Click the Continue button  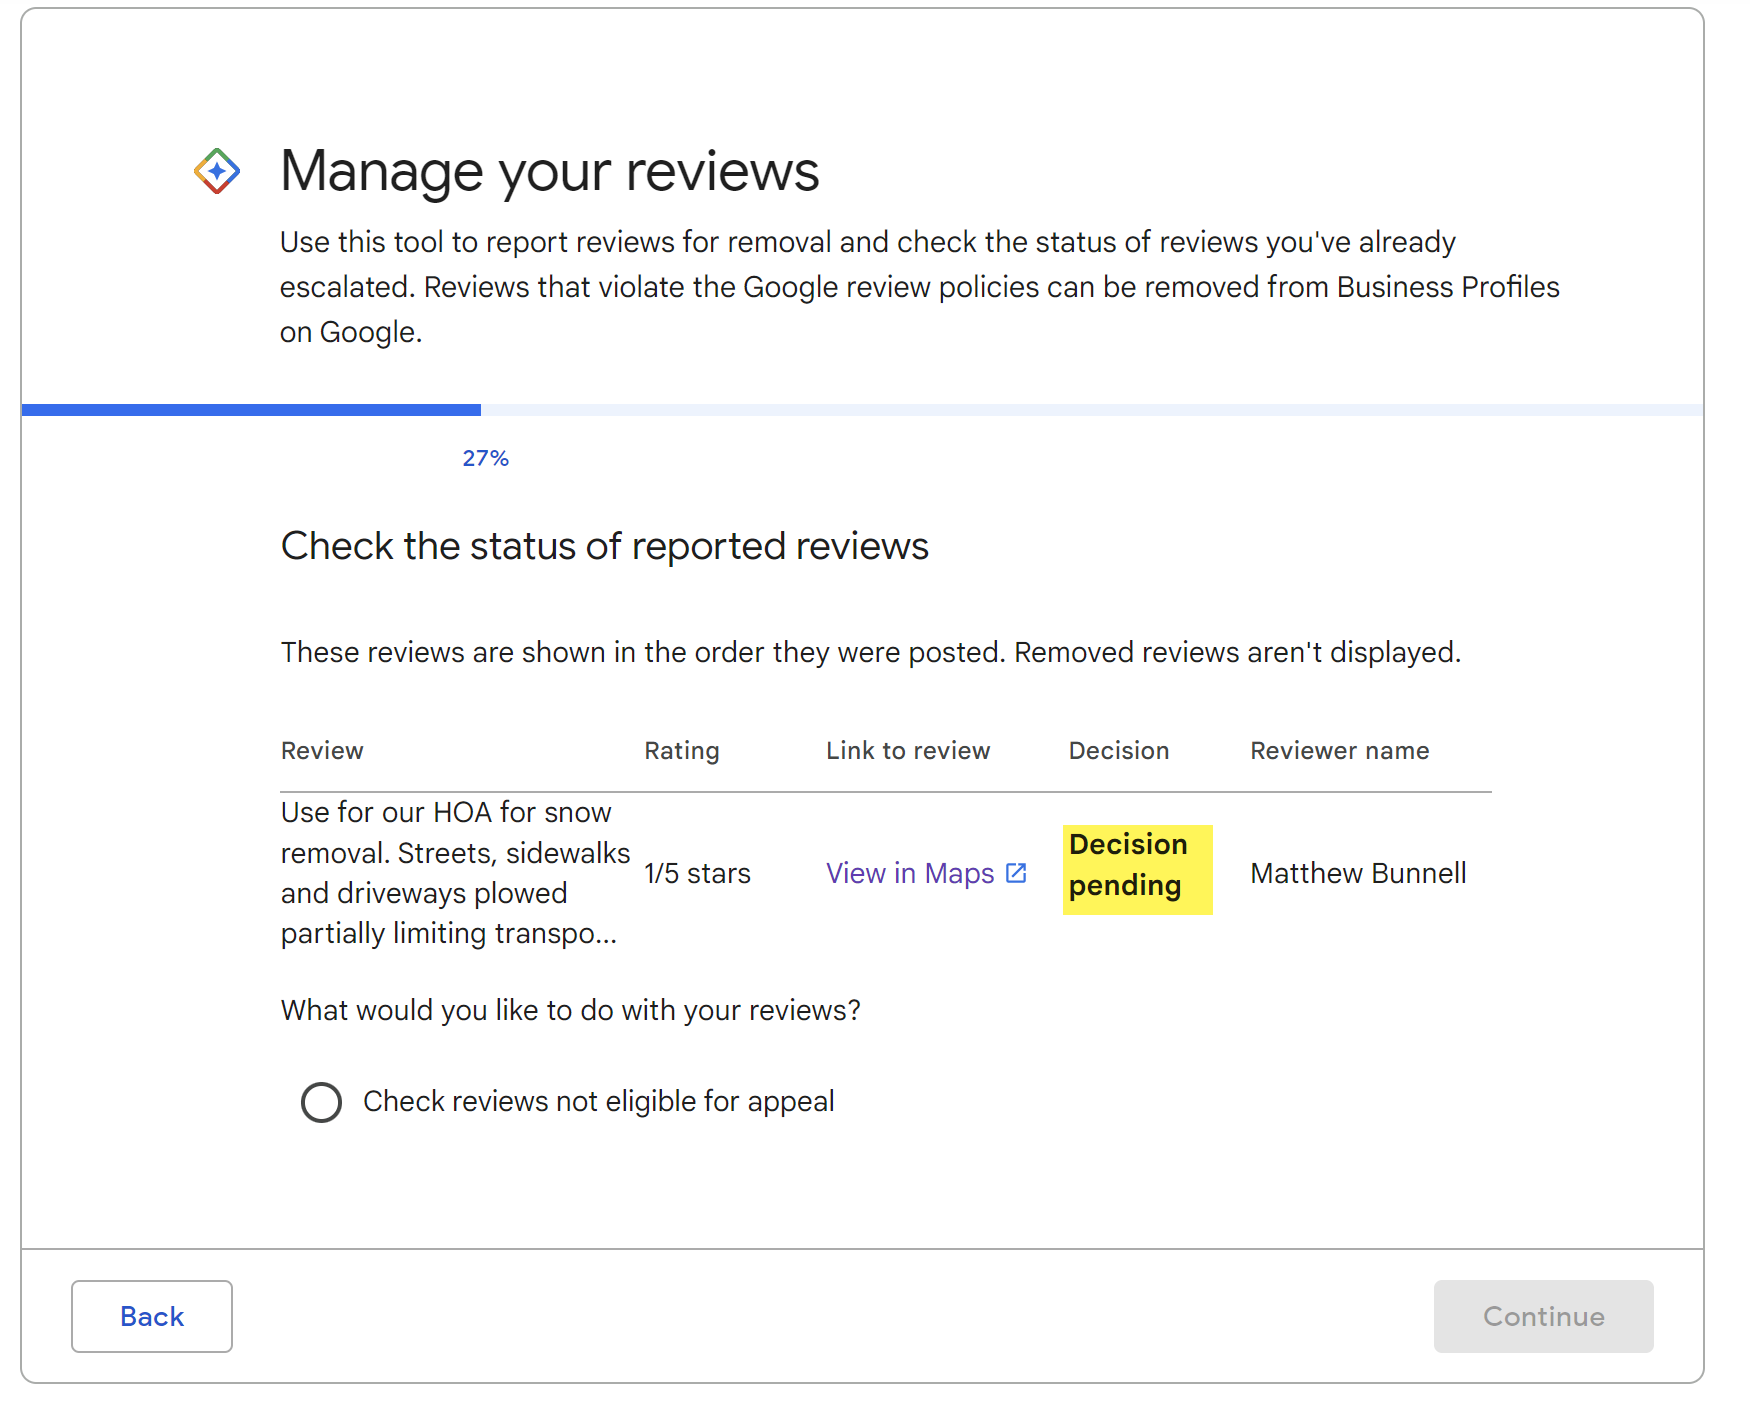(x=1543, y=1317)
